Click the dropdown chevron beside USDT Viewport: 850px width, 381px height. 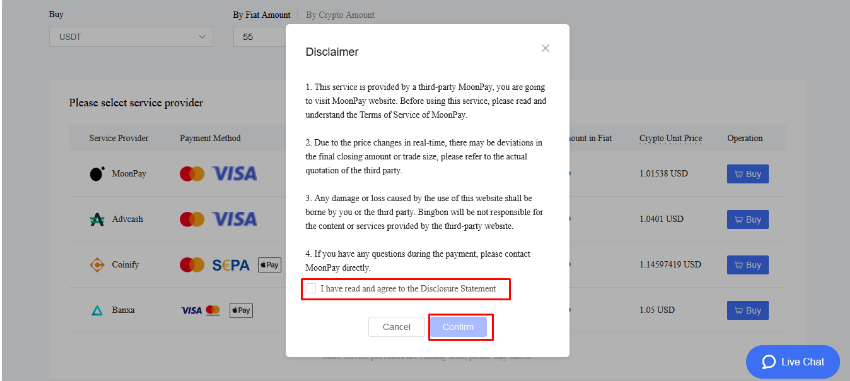click(x=202, y=37)
